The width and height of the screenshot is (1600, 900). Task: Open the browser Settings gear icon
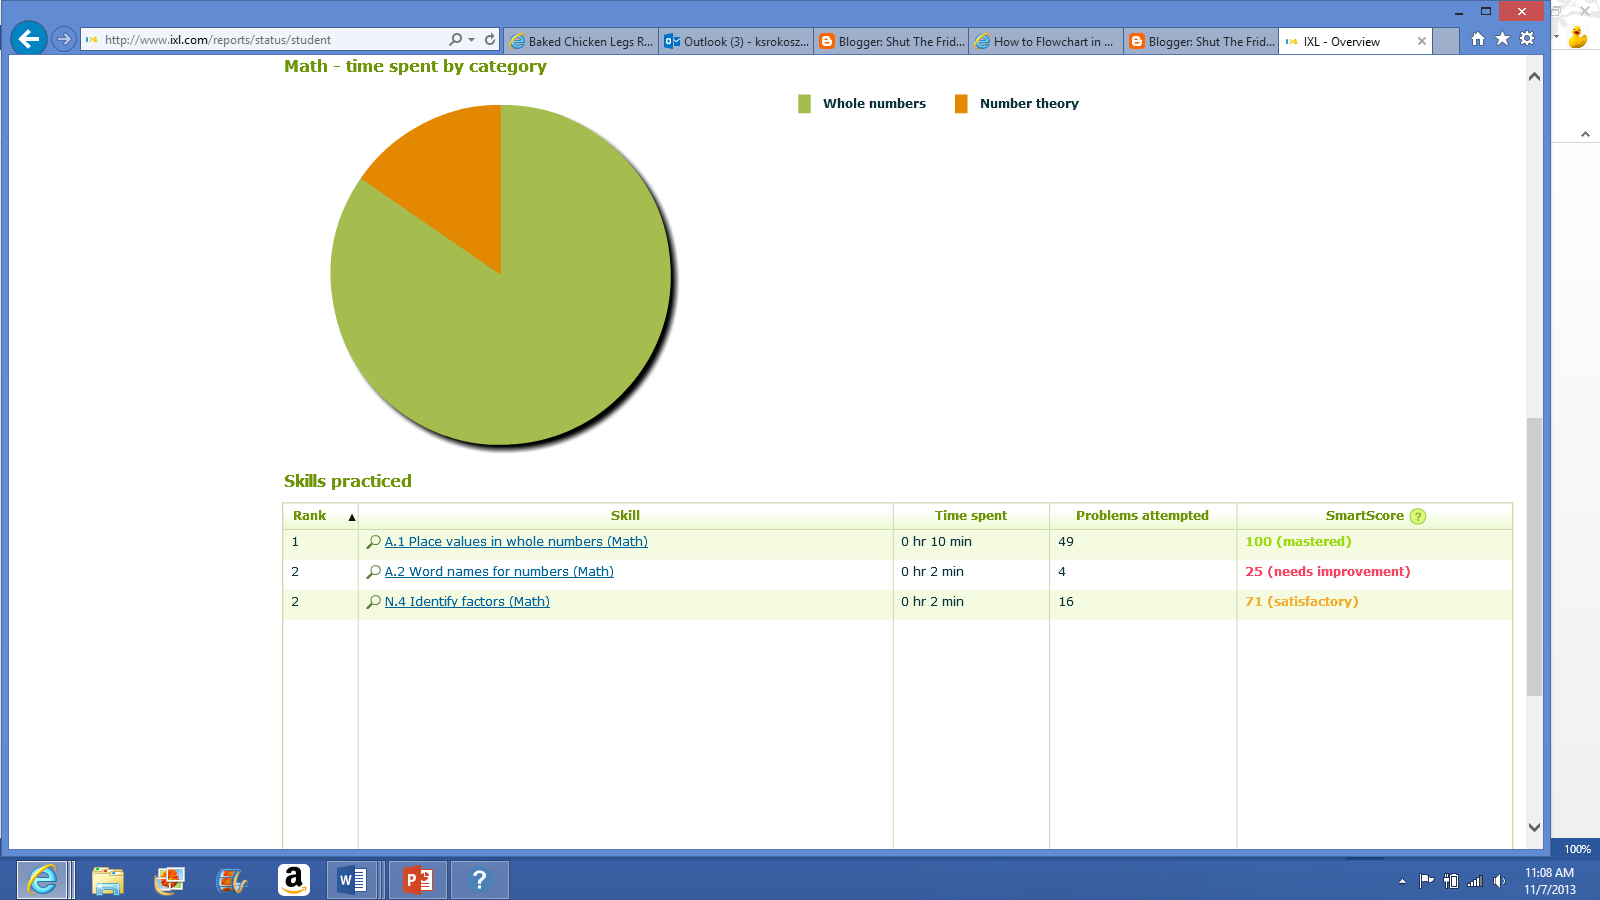(1527, 36)
